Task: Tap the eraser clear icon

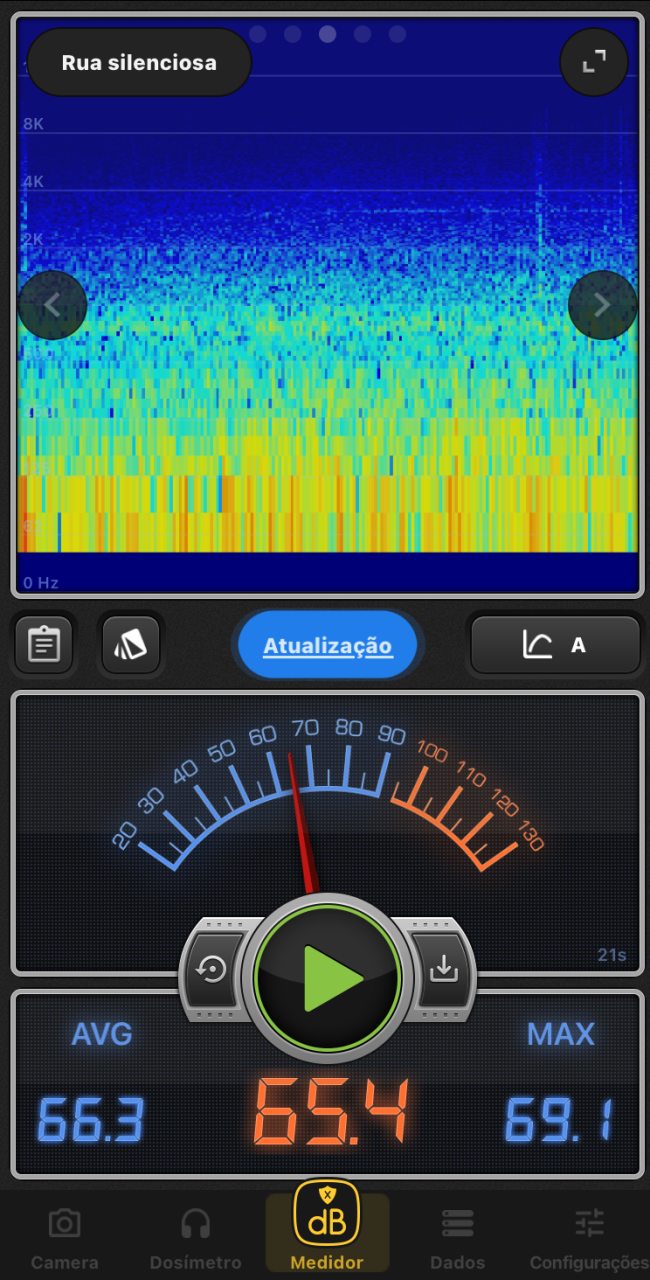Action: pyautogui.click(x=131, y=645)
